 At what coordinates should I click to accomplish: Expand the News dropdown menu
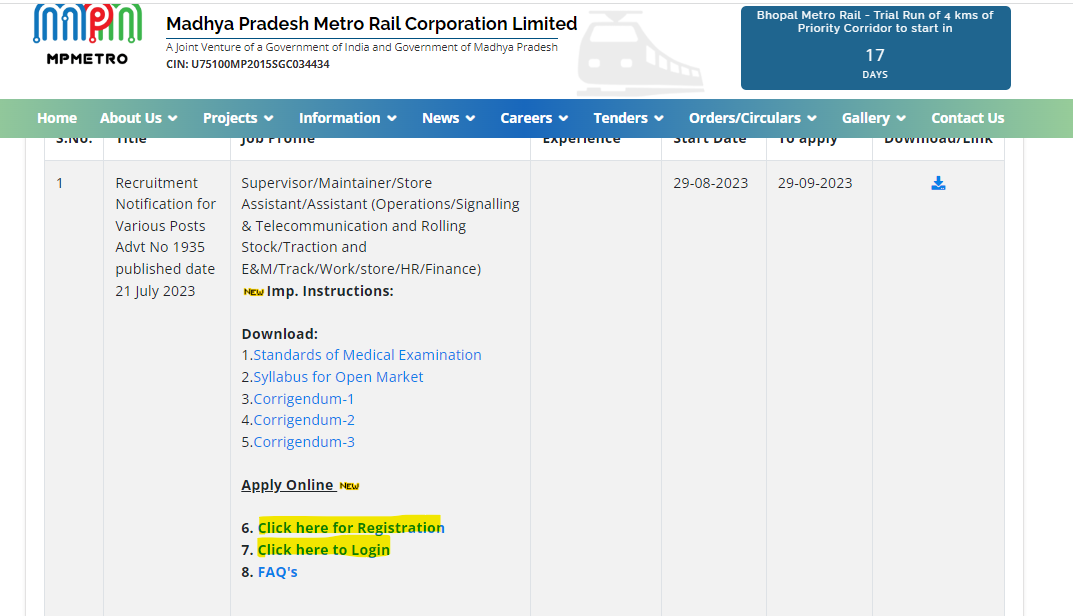click(448, 118)
